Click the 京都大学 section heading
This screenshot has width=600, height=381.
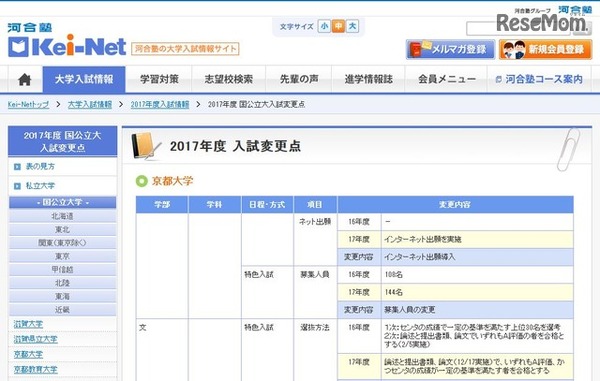point(172,181)
